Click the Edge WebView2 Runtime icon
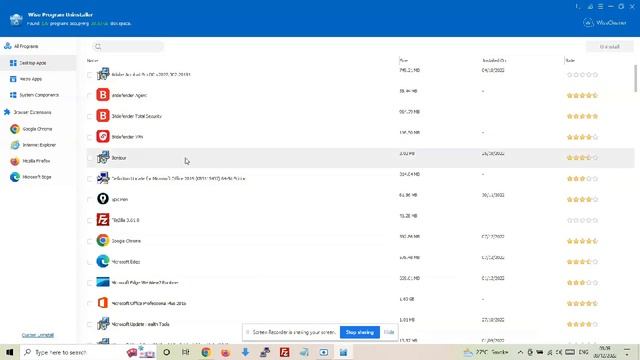 tap(103, 282)
